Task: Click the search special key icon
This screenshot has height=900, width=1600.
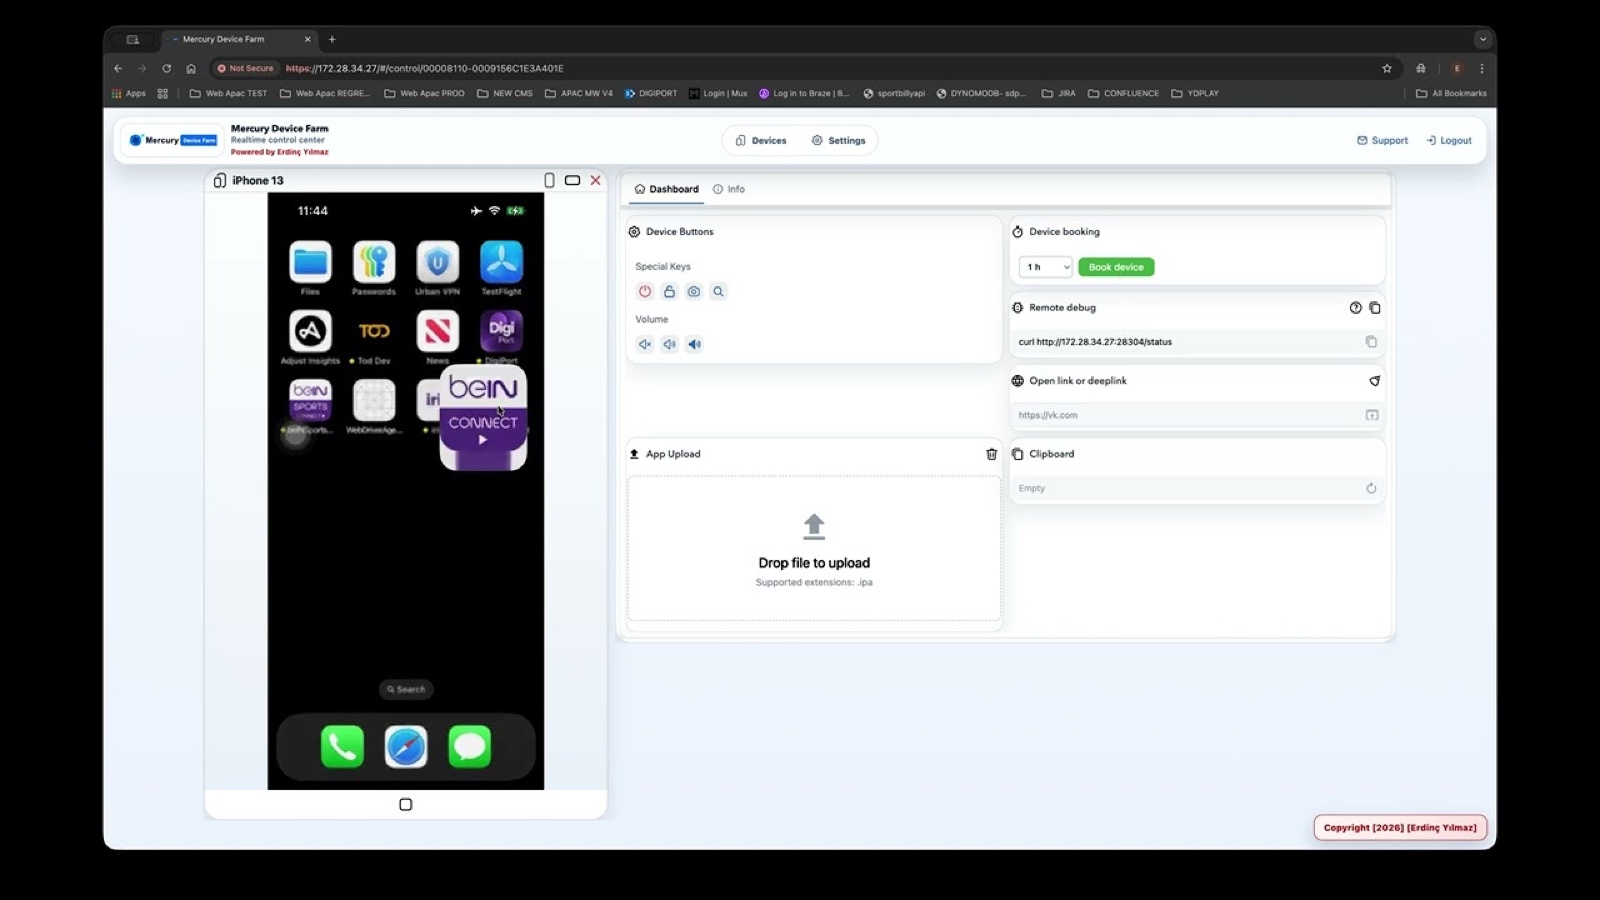Action: 718,291
